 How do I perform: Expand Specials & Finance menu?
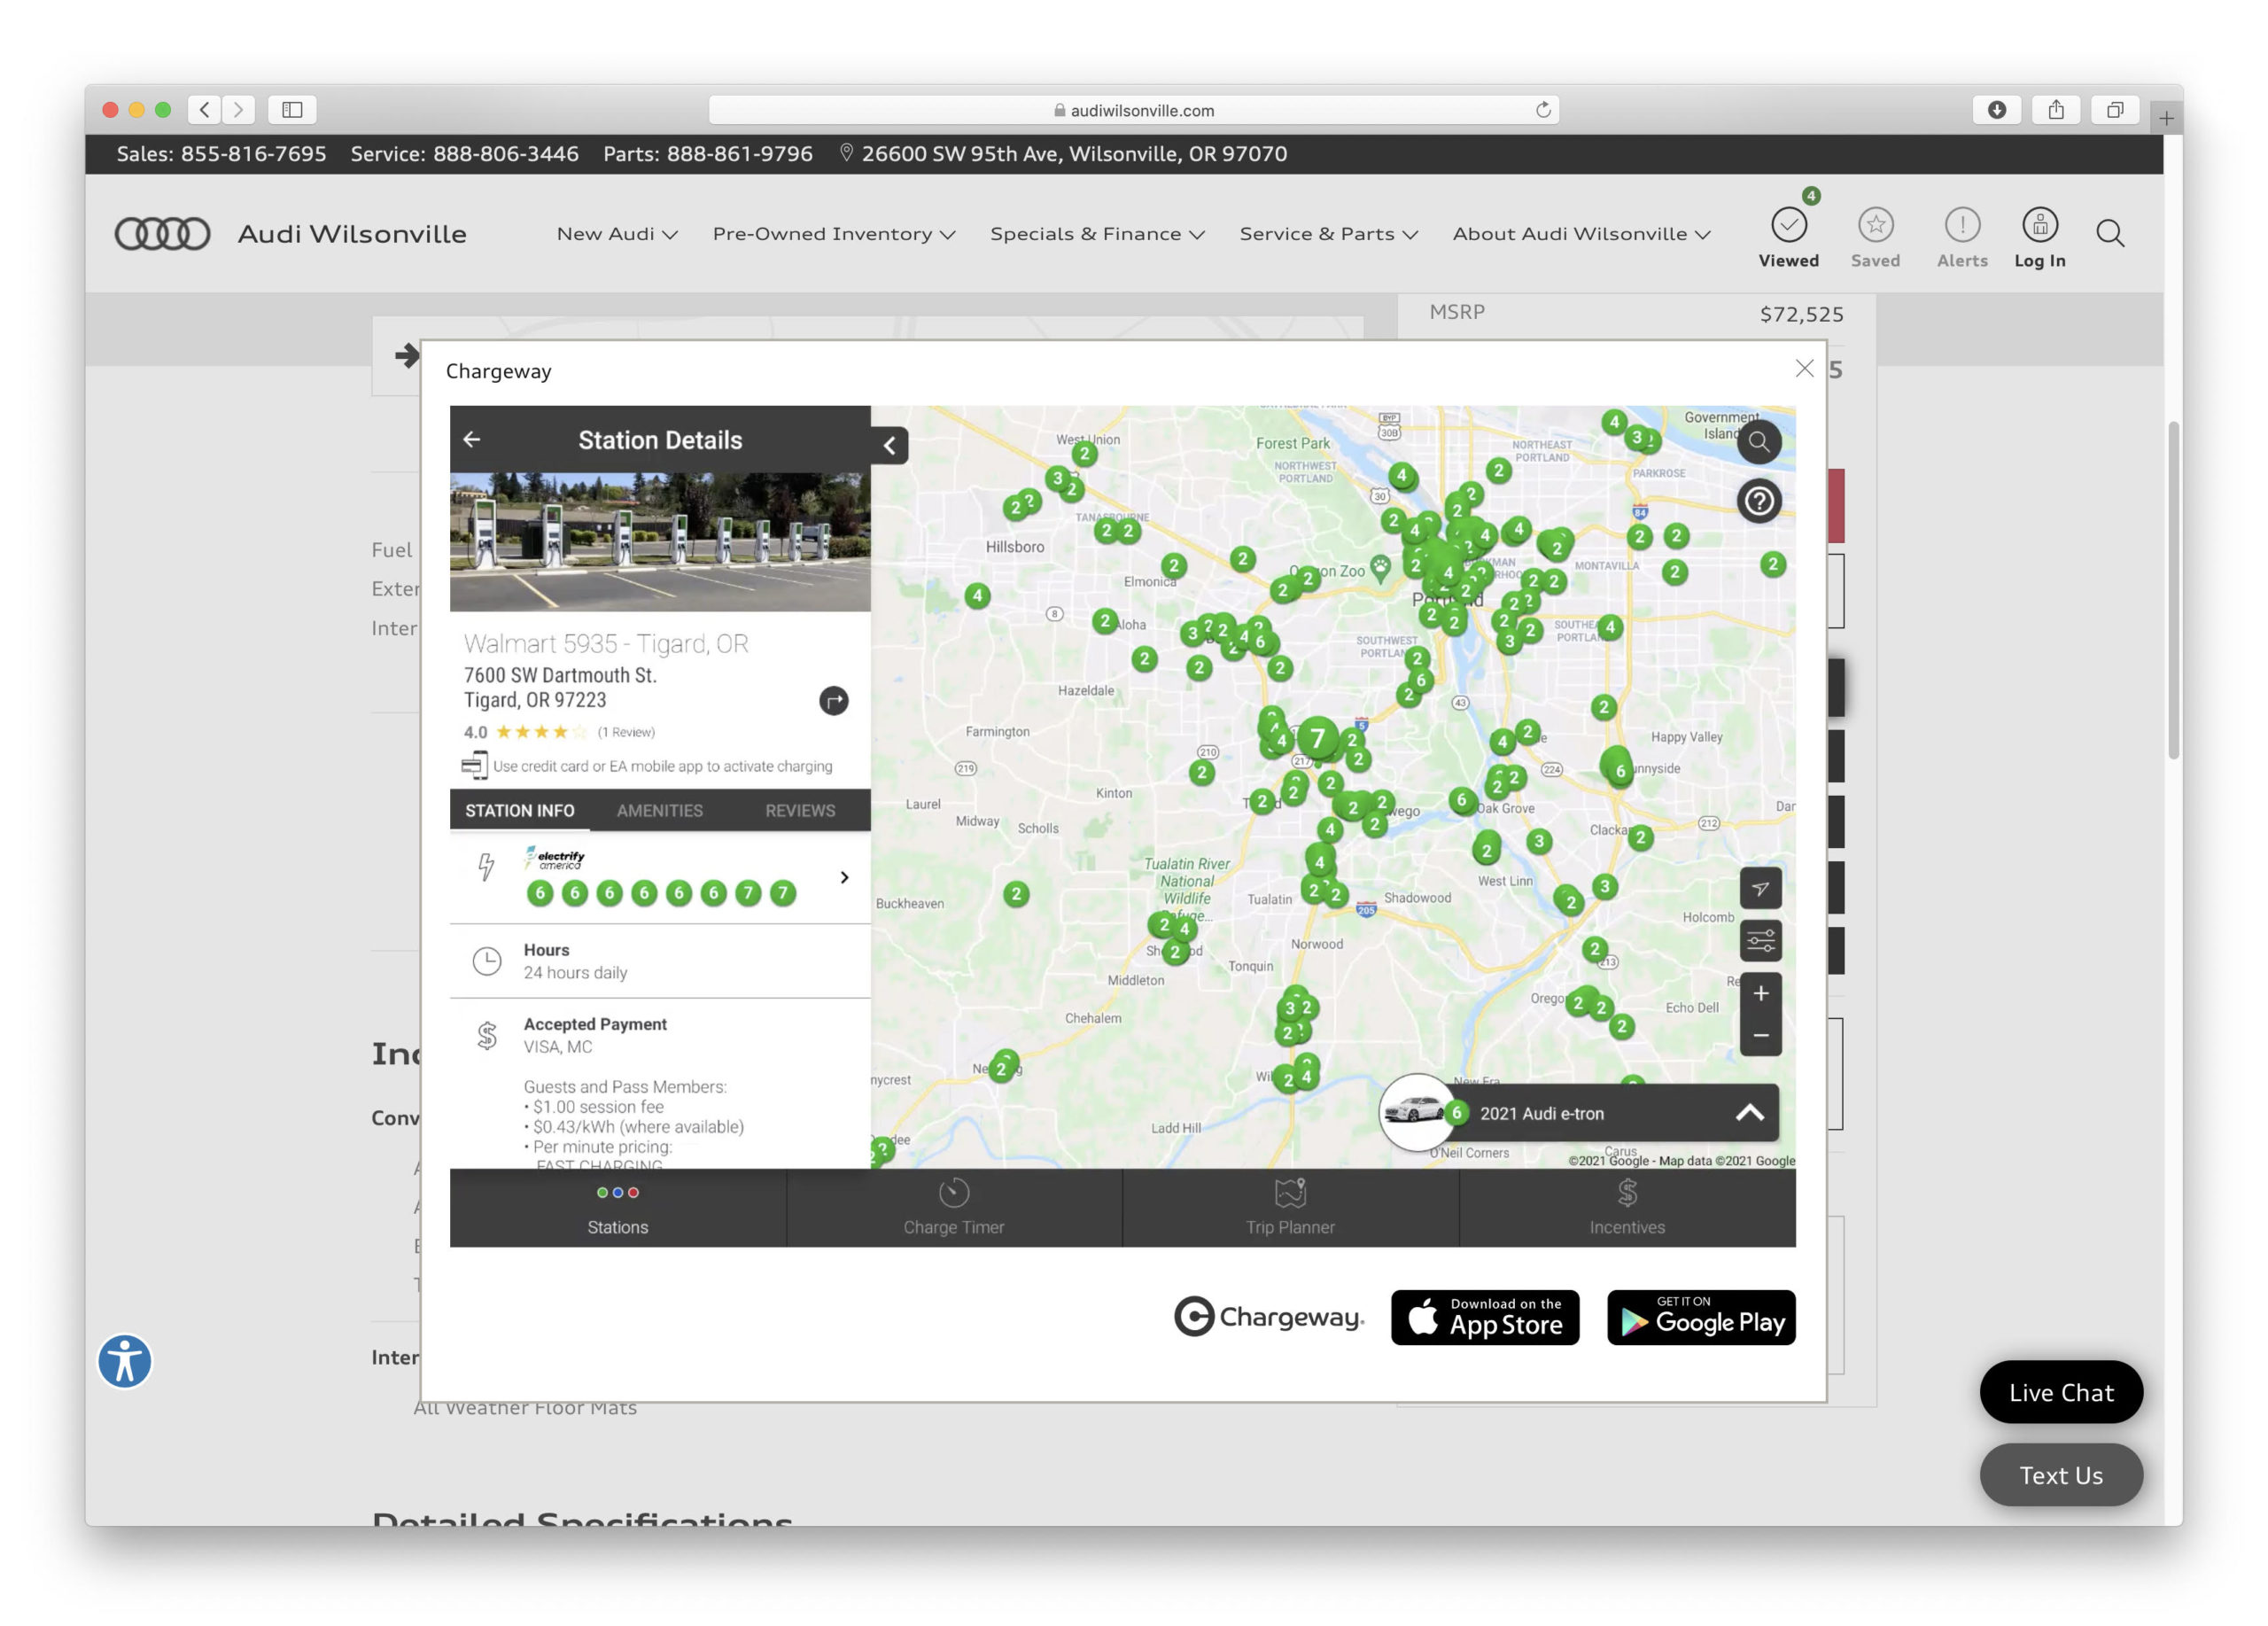1097,233
